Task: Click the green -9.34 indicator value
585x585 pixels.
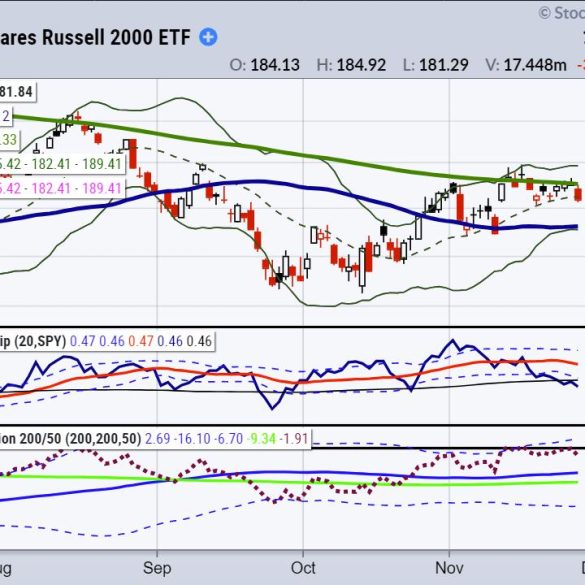Action: [262, 439]
